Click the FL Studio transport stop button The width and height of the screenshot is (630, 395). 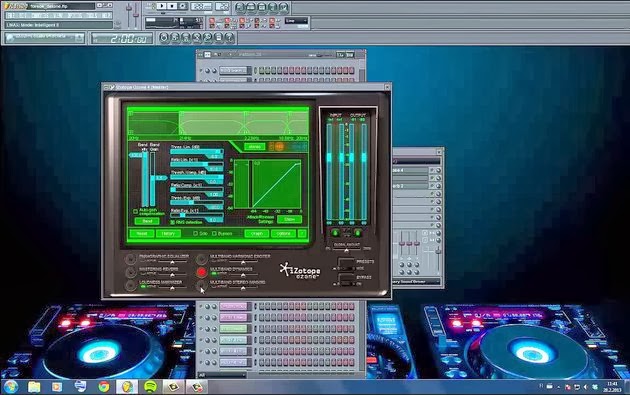172,6
